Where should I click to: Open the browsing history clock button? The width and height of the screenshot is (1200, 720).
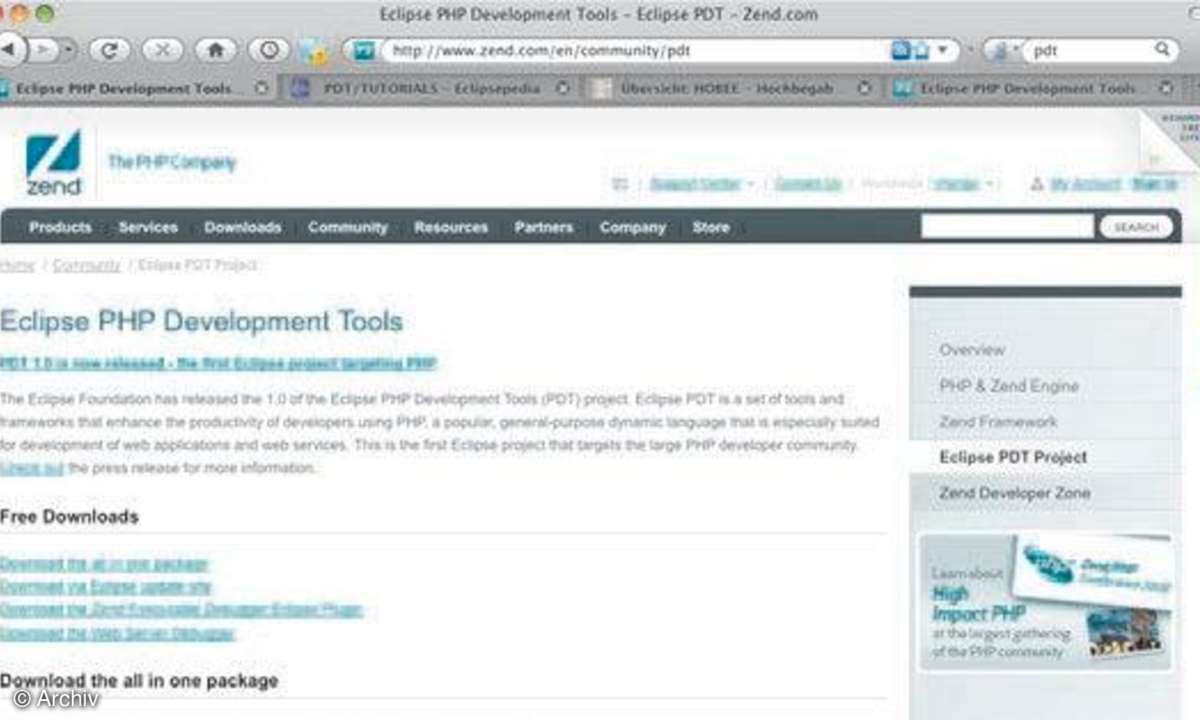[x=269, y=49]
